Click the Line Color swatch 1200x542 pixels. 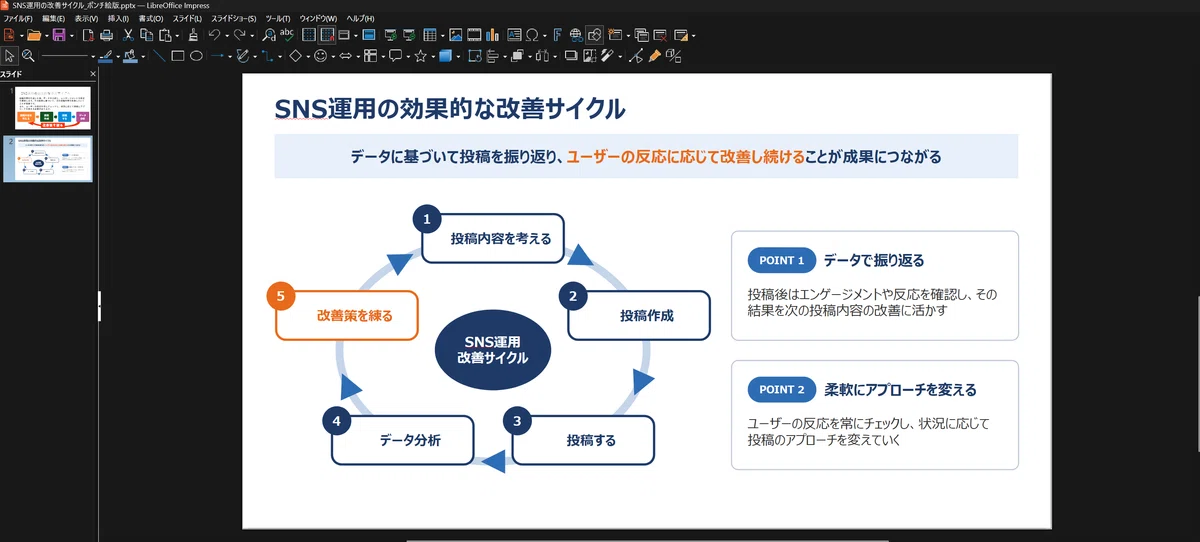point(105,56)
